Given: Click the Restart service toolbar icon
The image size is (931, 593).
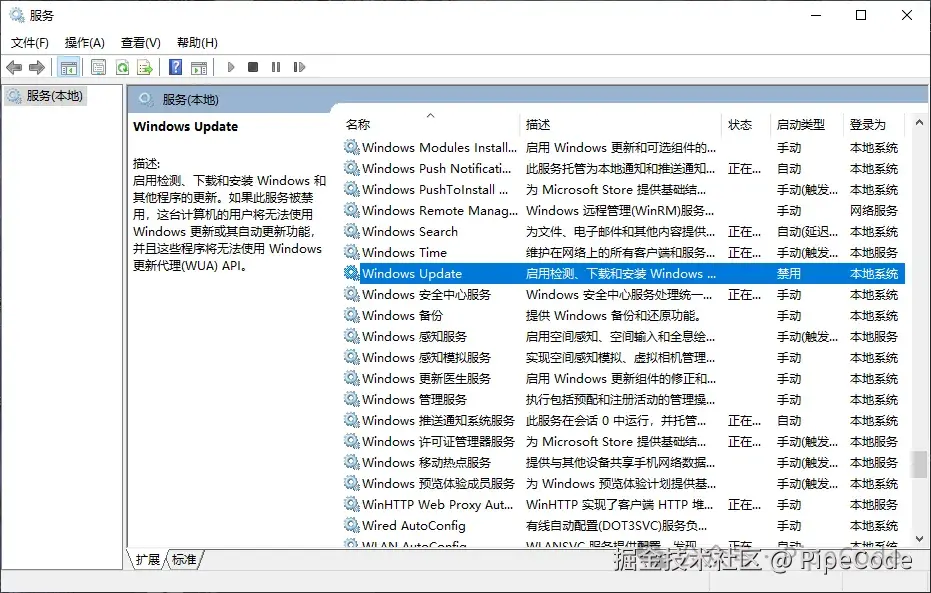Looking at the screenshot, I should pos(299,67).
